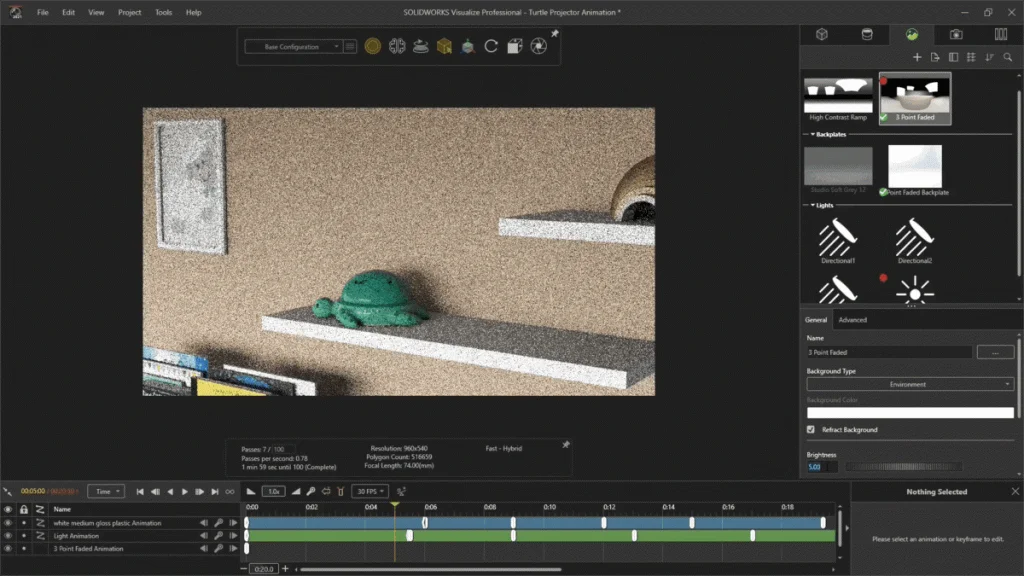Open the Appearances paint bucket palette tab

point(867,34)
